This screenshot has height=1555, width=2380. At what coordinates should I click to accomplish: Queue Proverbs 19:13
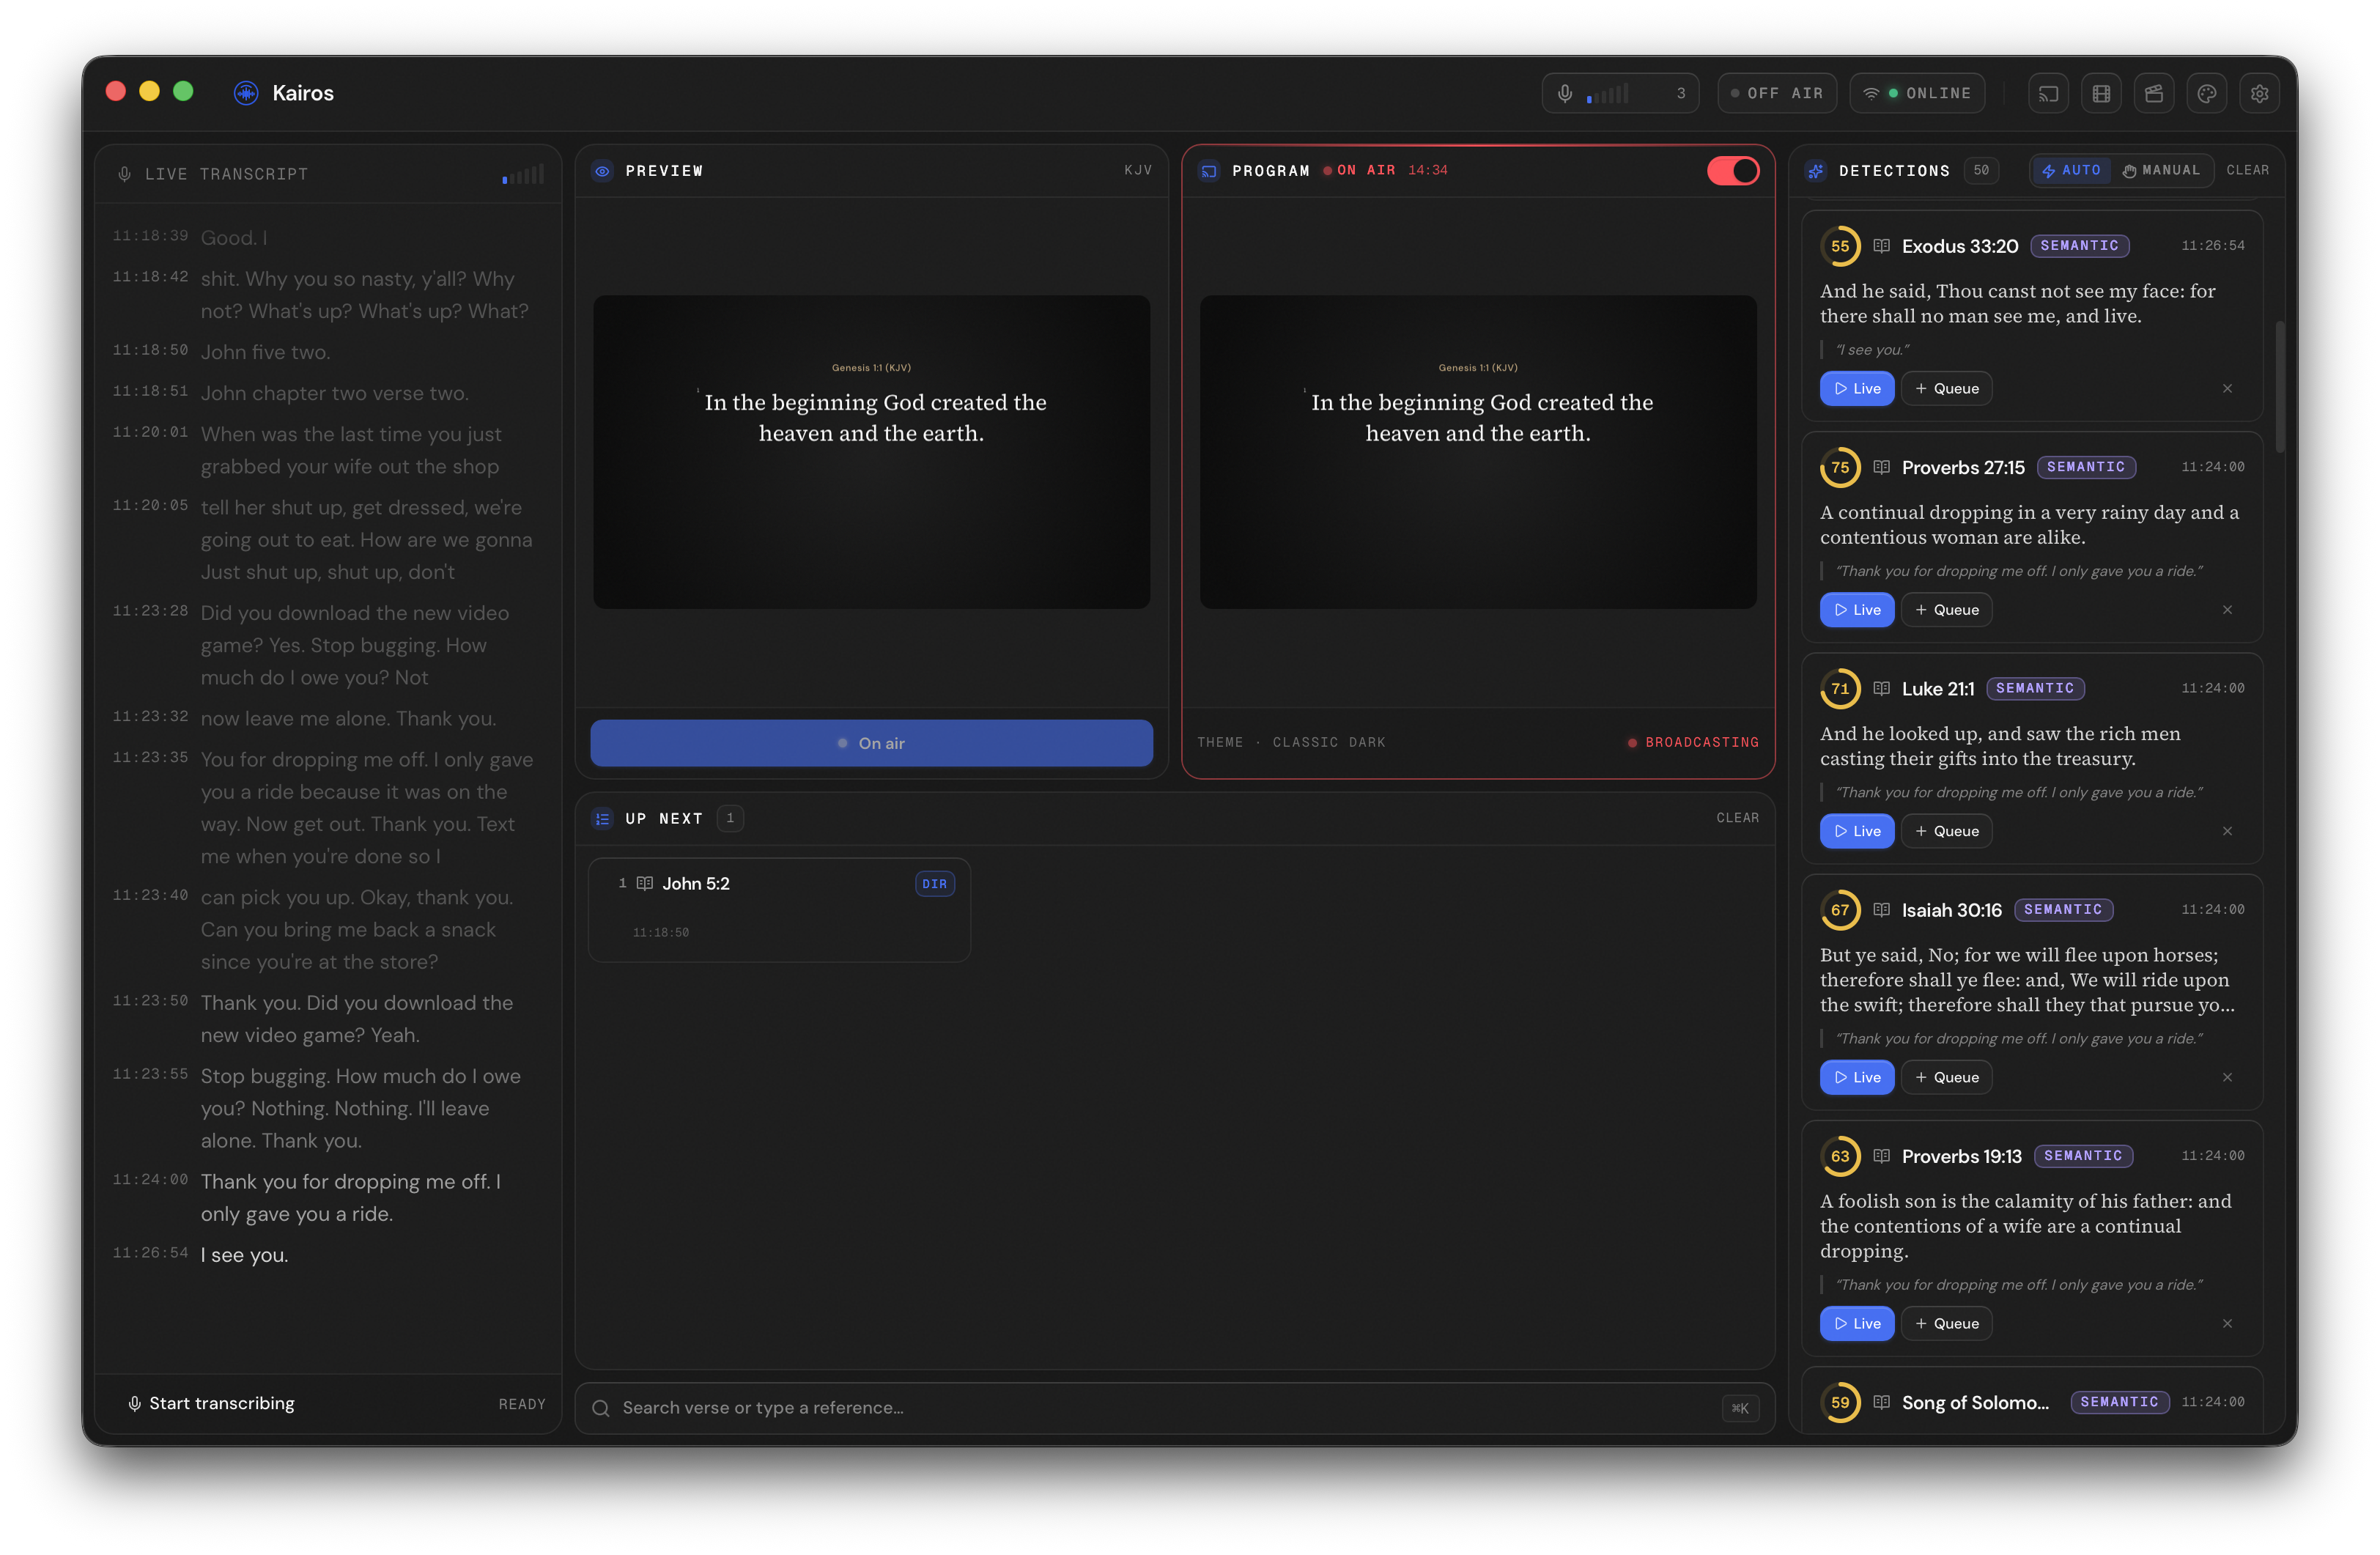[x=1946, y=1323]
